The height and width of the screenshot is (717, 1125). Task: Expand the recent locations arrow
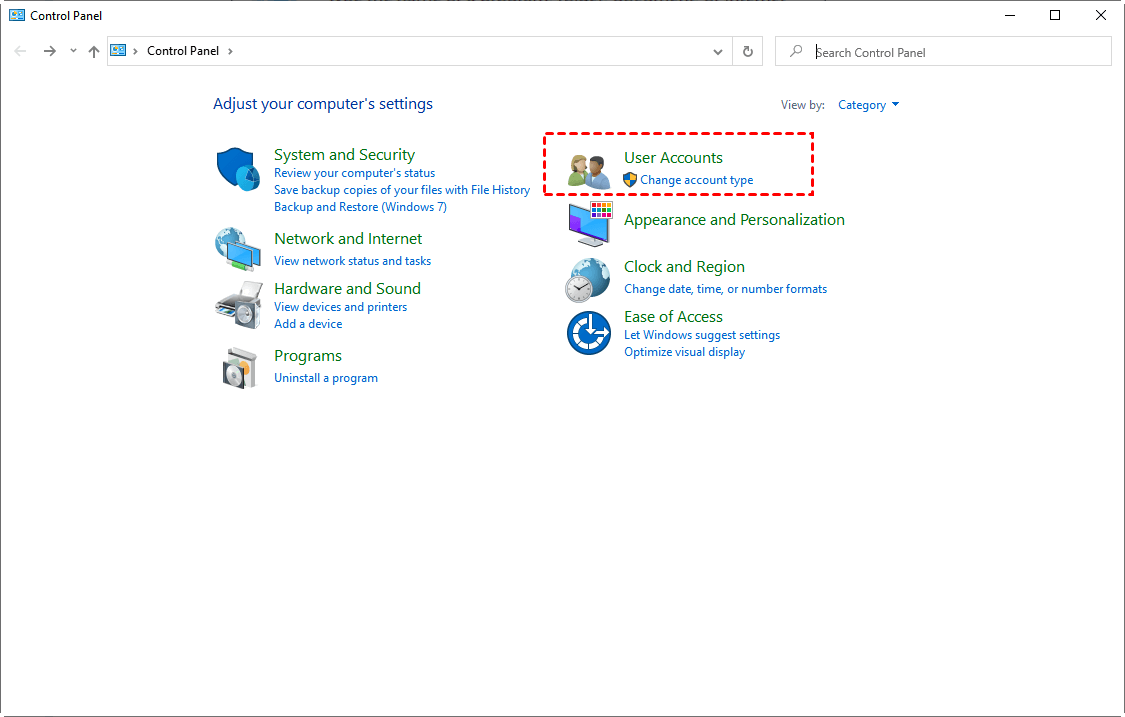click(x=73, y=51)
